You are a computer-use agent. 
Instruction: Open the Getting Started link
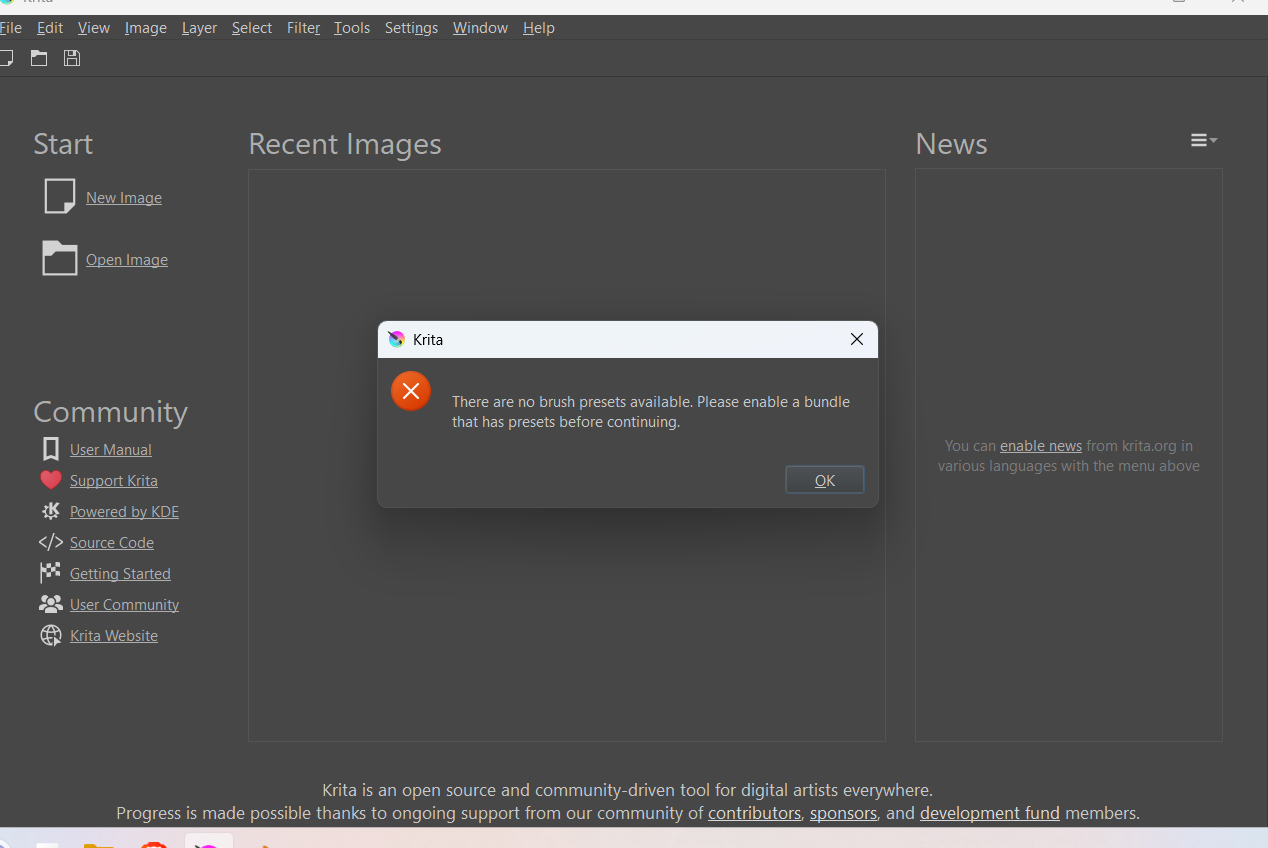coord(120,574)
